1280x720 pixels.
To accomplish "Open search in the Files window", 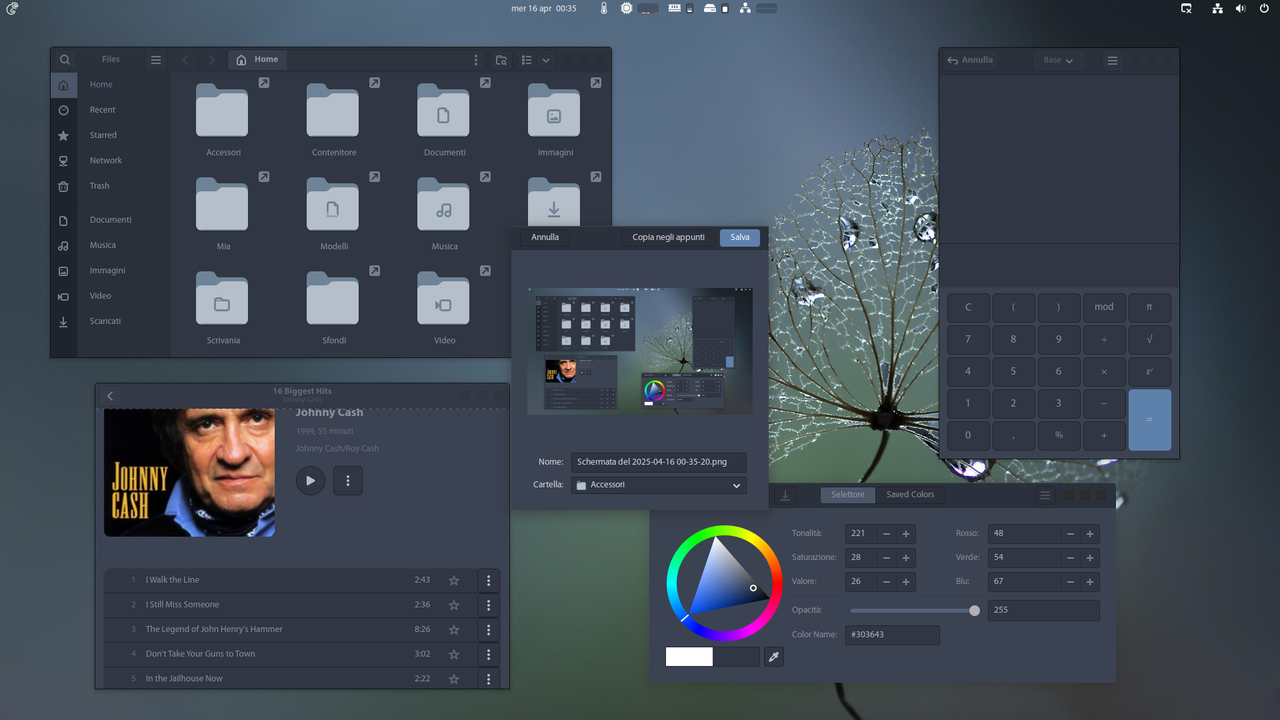I will (64, 59).
